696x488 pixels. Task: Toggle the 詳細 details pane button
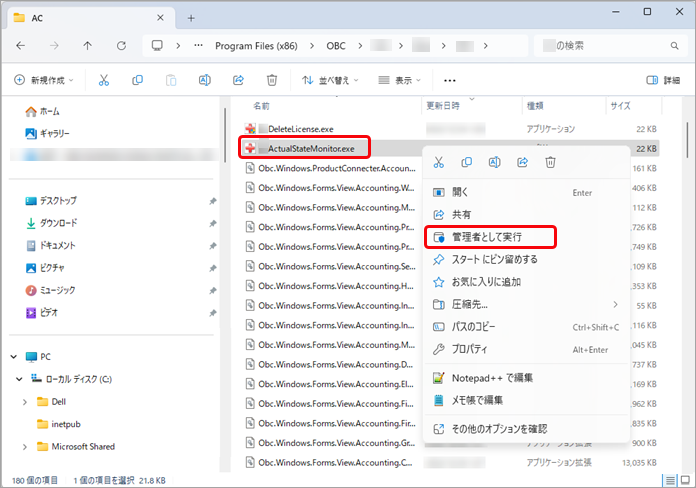[663, 80]
